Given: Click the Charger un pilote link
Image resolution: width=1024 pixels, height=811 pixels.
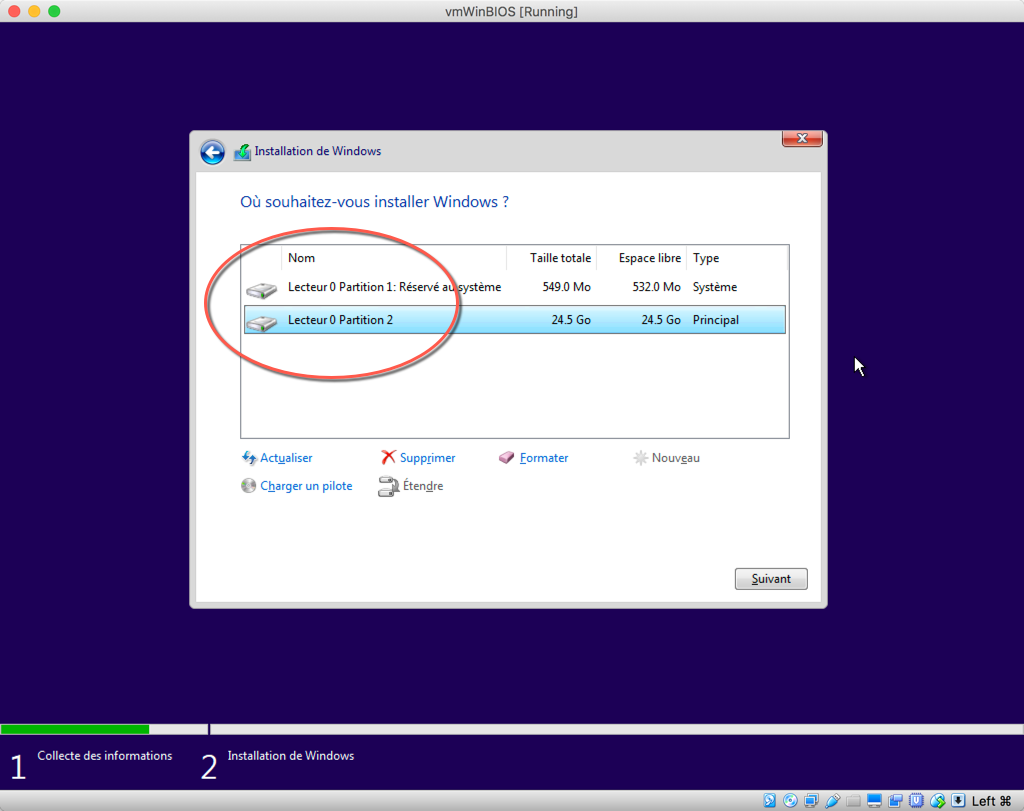Looking at the screenshot, I should pyautogui.click(x=306, y=486).
